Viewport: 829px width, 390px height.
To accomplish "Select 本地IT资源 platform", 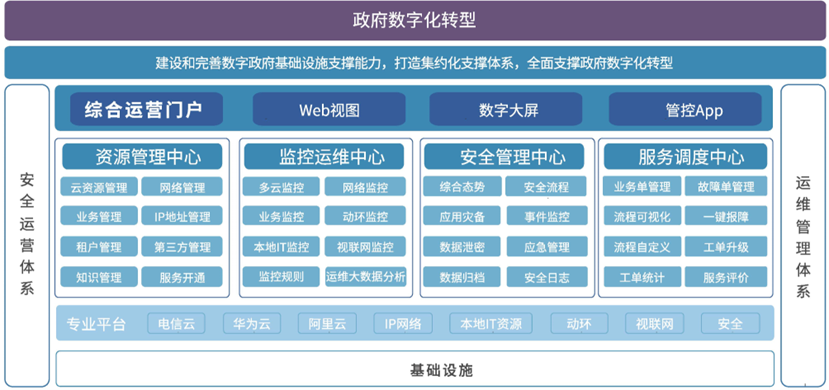I will [491, 323].
